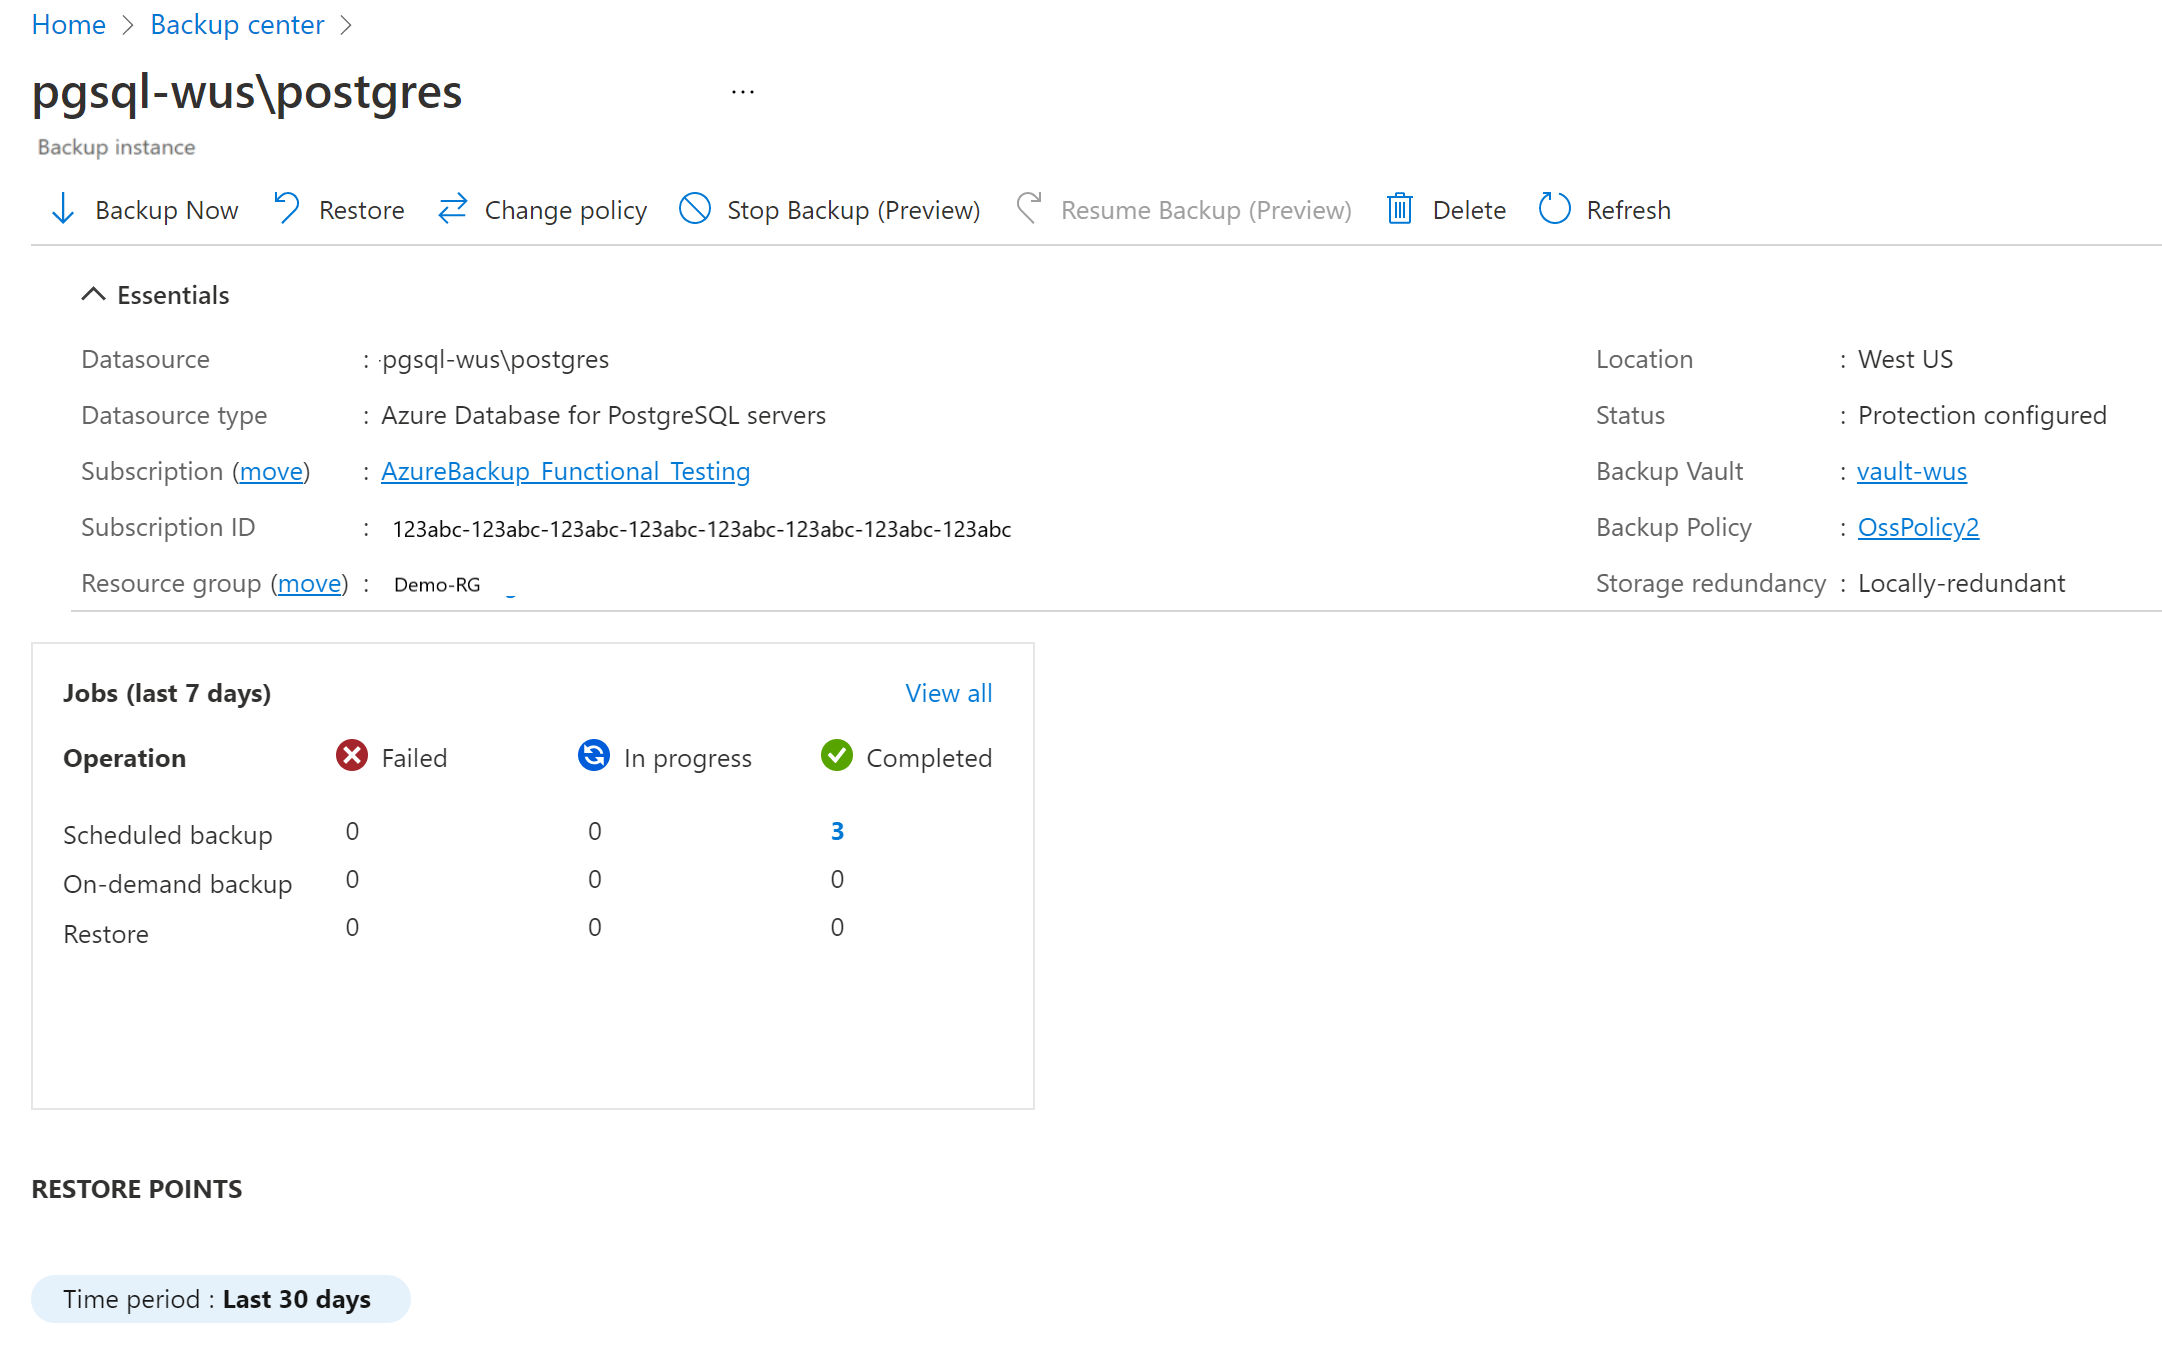Click the three-dot more options menu
The height and width of the screenshot is (1348, 2162).
[x=742, y=92]
